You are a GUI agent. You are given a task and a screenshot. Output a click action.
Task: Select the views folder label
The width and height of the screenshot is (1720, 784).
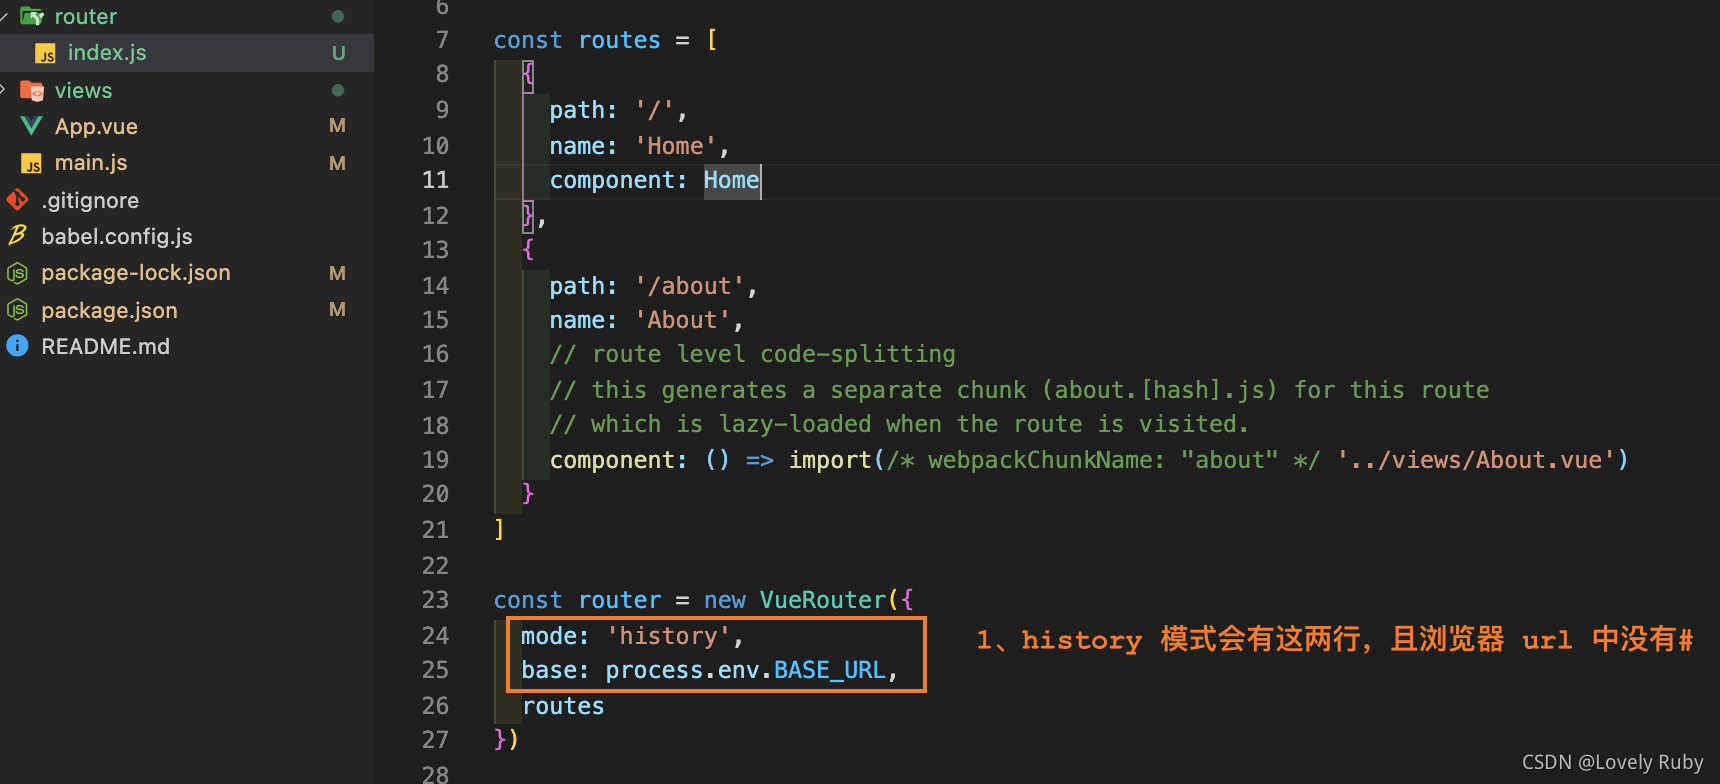tap(83, 91)
